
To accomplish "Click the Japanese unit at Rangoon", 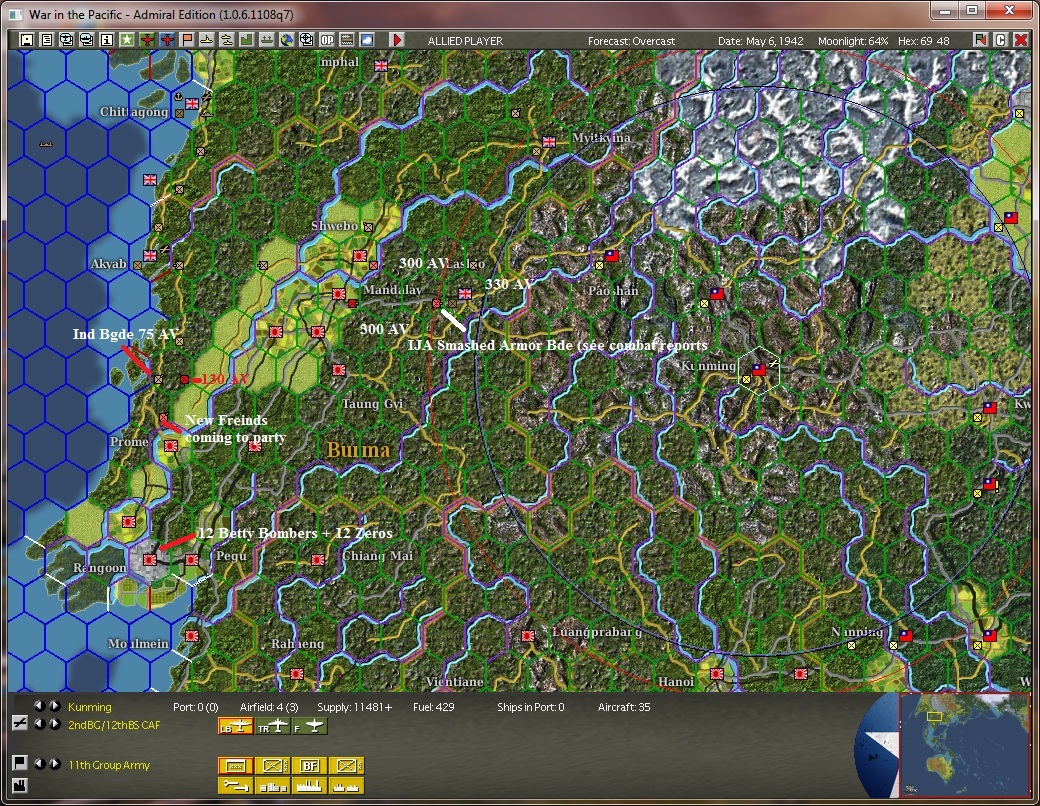I will 151,560.
